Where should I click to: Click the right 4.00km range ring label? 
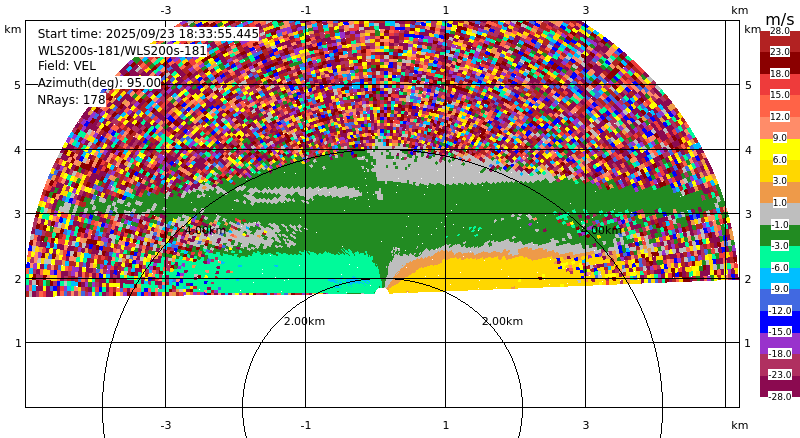(x=602, y=230)
